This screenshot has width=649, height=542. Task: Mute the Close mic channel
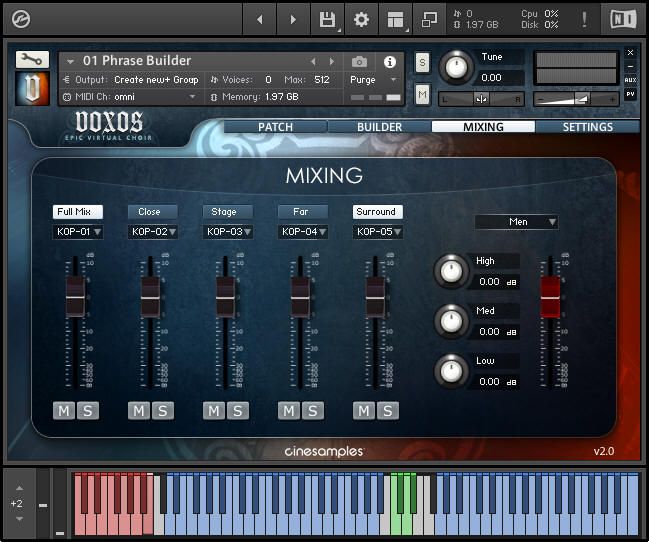pos(139,411)
